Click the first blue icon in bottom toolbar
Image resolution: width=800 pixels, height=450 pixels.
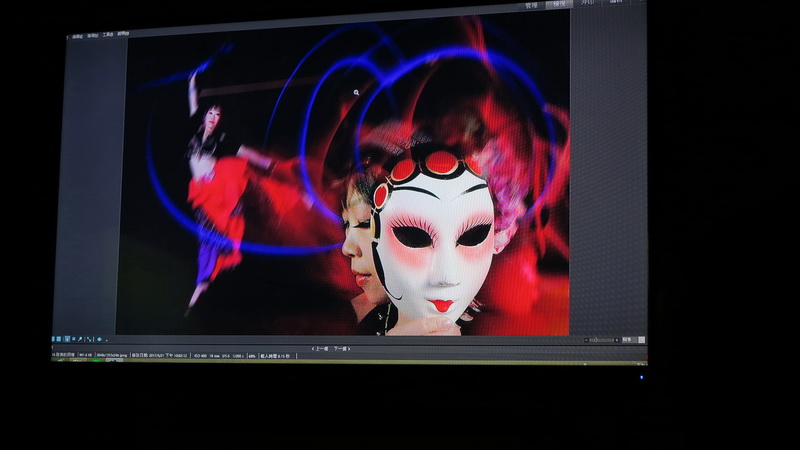pos(53,339)
